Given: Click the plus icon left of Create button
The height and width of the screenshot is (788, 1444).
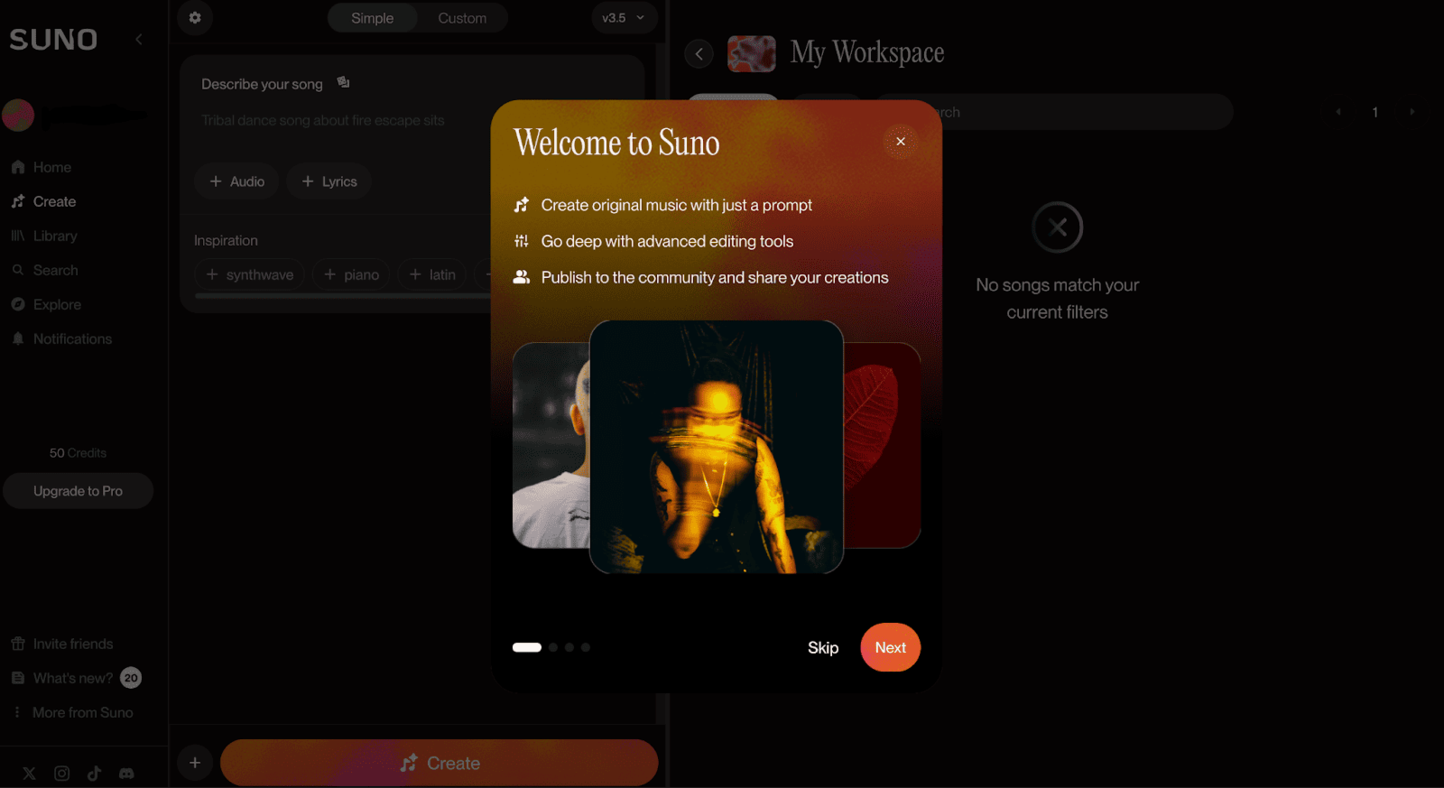Looking at the screenshot, I should pyautogui.click(x=195, y=763).
